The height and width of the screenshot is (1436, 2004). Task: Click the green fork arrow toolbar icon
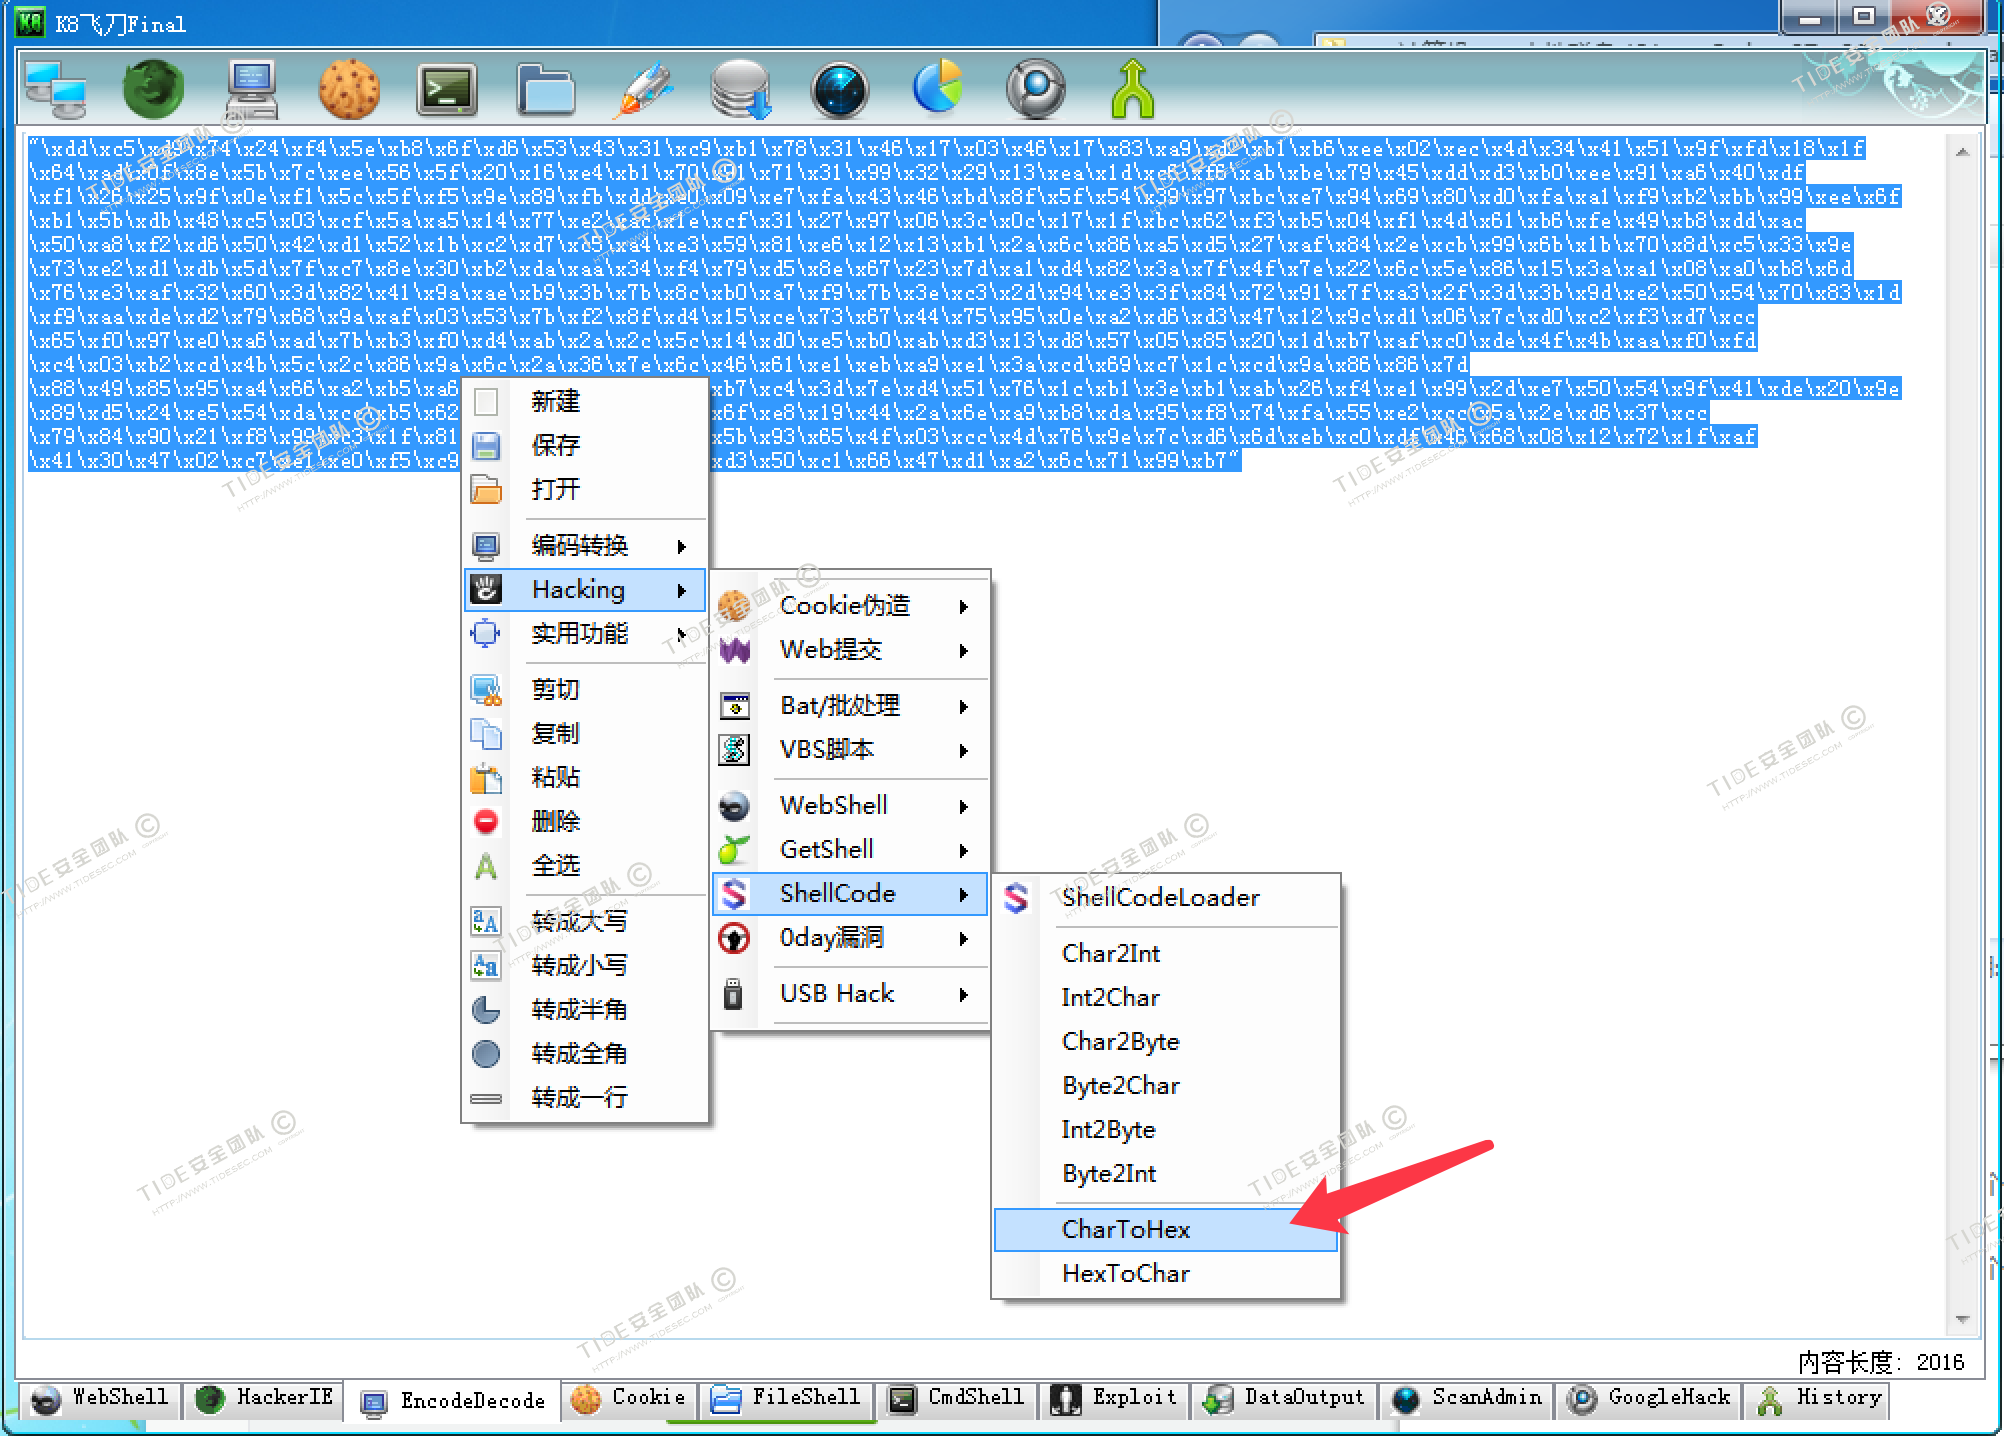pyautogui.click(x=1132, y=89)
